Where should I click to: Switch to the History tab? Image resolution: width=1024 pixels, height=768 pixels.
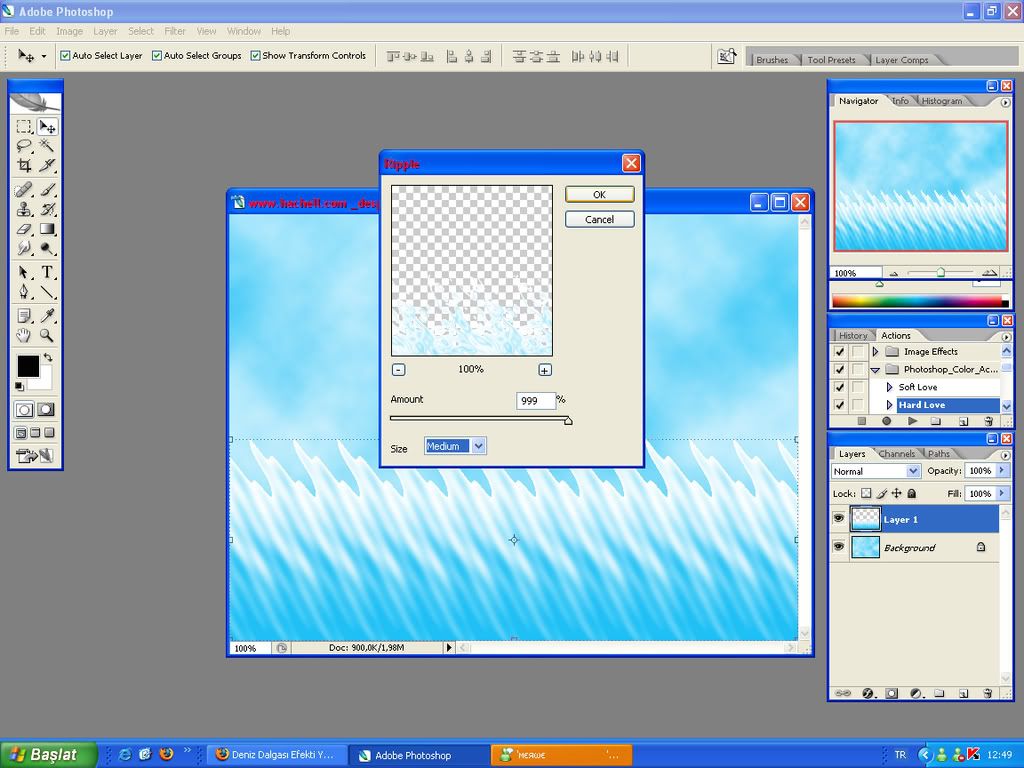pos(853,335)
